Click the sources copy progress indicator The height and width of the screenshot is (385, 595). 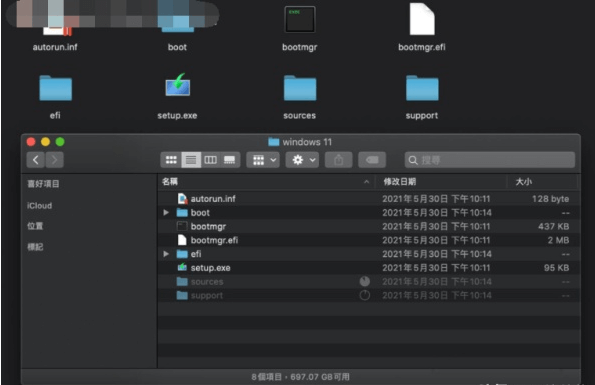(364, 281)
